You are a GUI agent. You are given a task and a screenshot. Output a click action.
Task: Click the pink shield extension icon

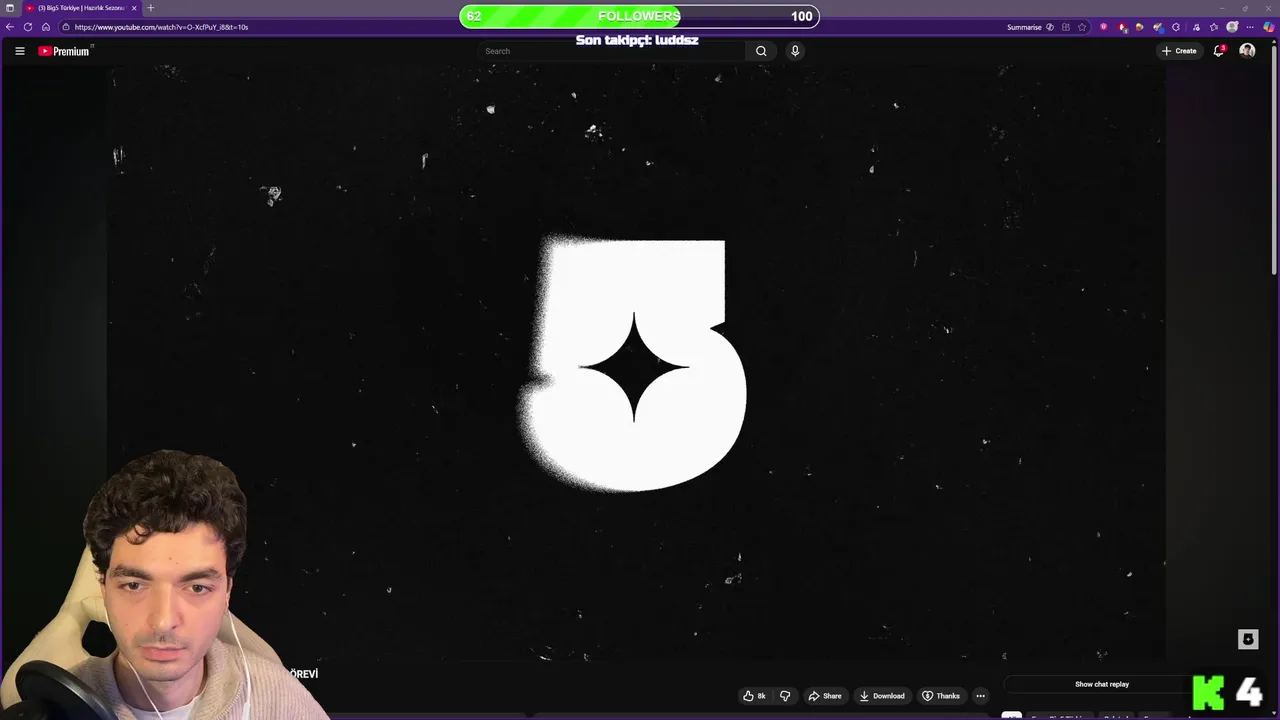click(x=1104, y=27)
